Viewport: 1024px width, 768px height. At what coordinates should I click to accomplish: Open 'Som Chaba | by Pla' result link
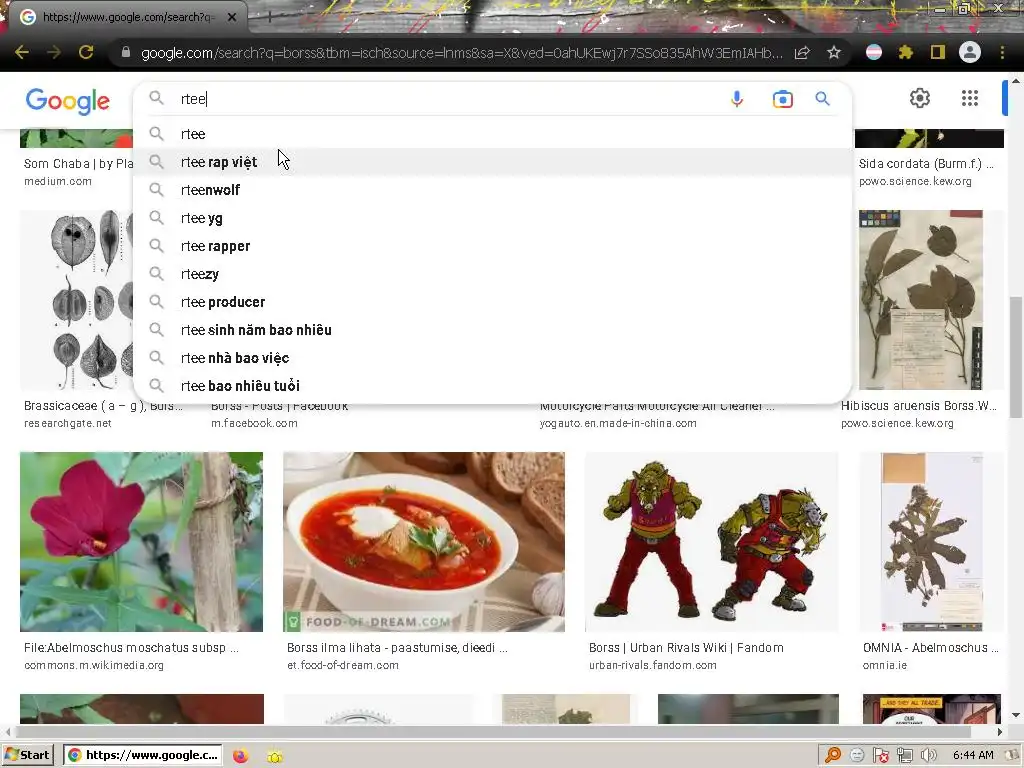[x=78, y=164]
